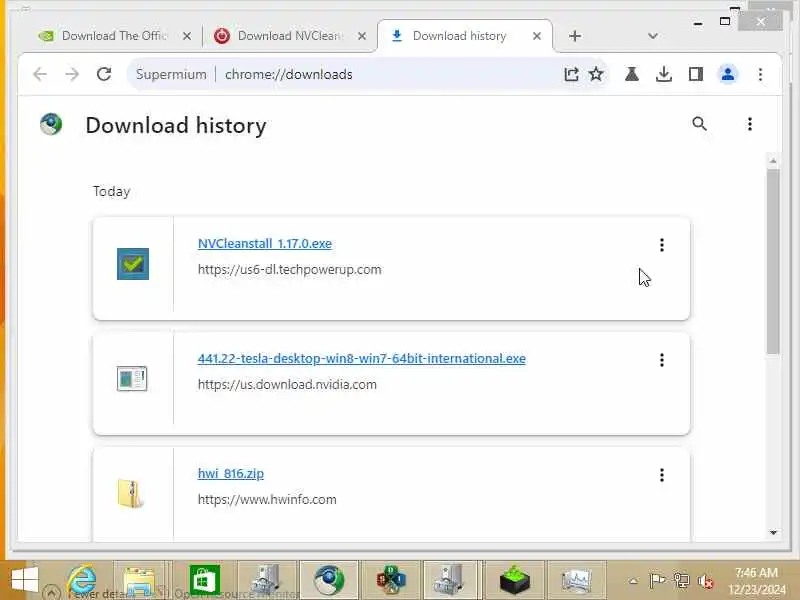This screenshot has width=800, height=600.
Task: Click the https://us6-dl.techpowerup.com source URL
Action: pyautogui.click(x=289, y=270)
